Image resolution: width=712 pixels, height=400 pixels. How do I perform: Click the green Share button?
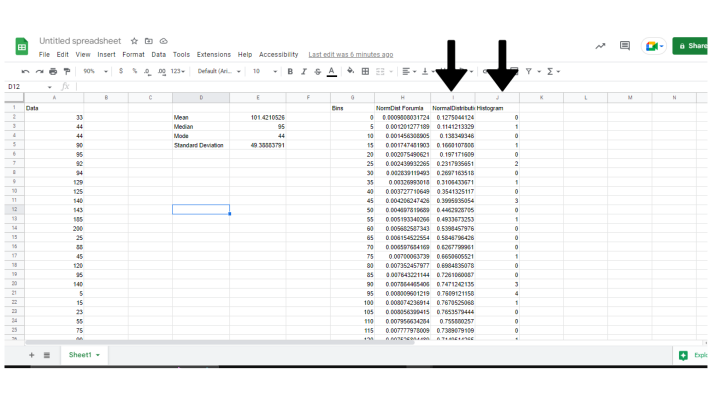point(691,46)
